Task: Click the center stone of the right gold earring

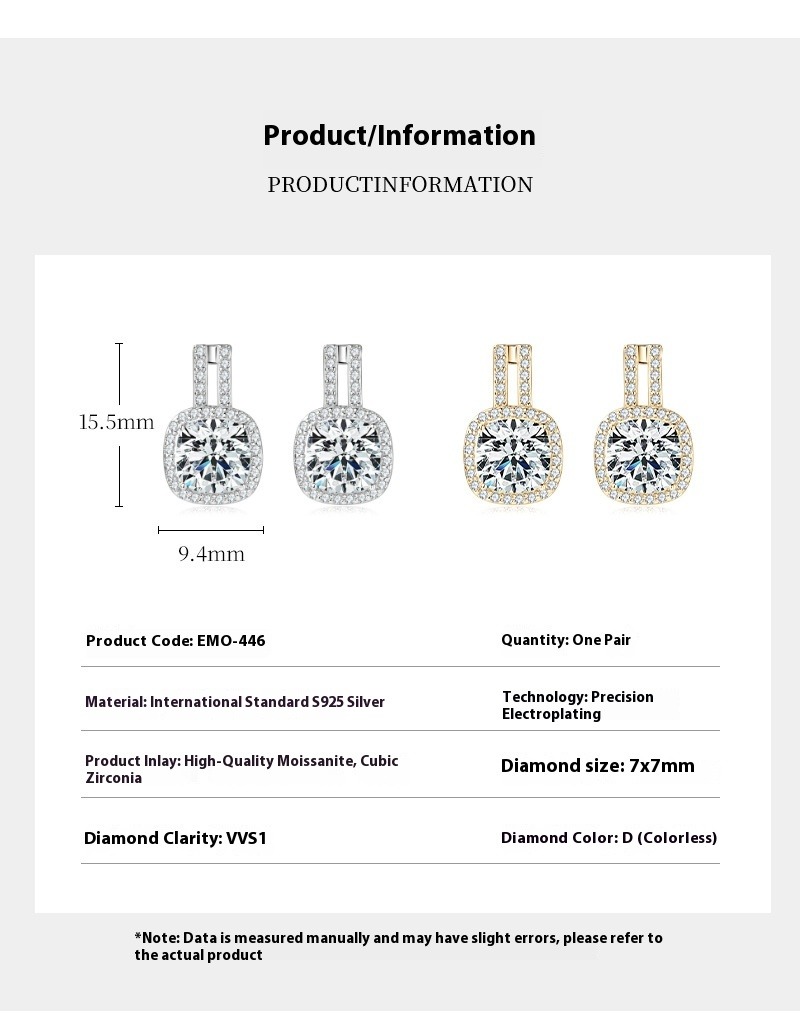Action: point(643,457)
